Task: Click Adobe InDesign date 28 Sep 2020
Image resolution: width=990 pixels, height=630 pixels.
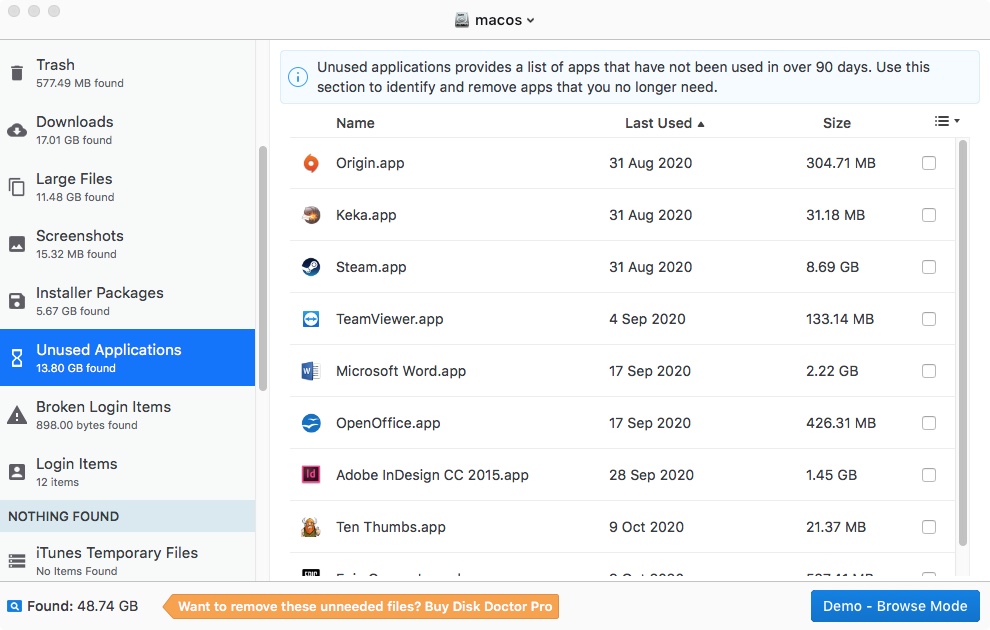Action: (x=651, y=475)
